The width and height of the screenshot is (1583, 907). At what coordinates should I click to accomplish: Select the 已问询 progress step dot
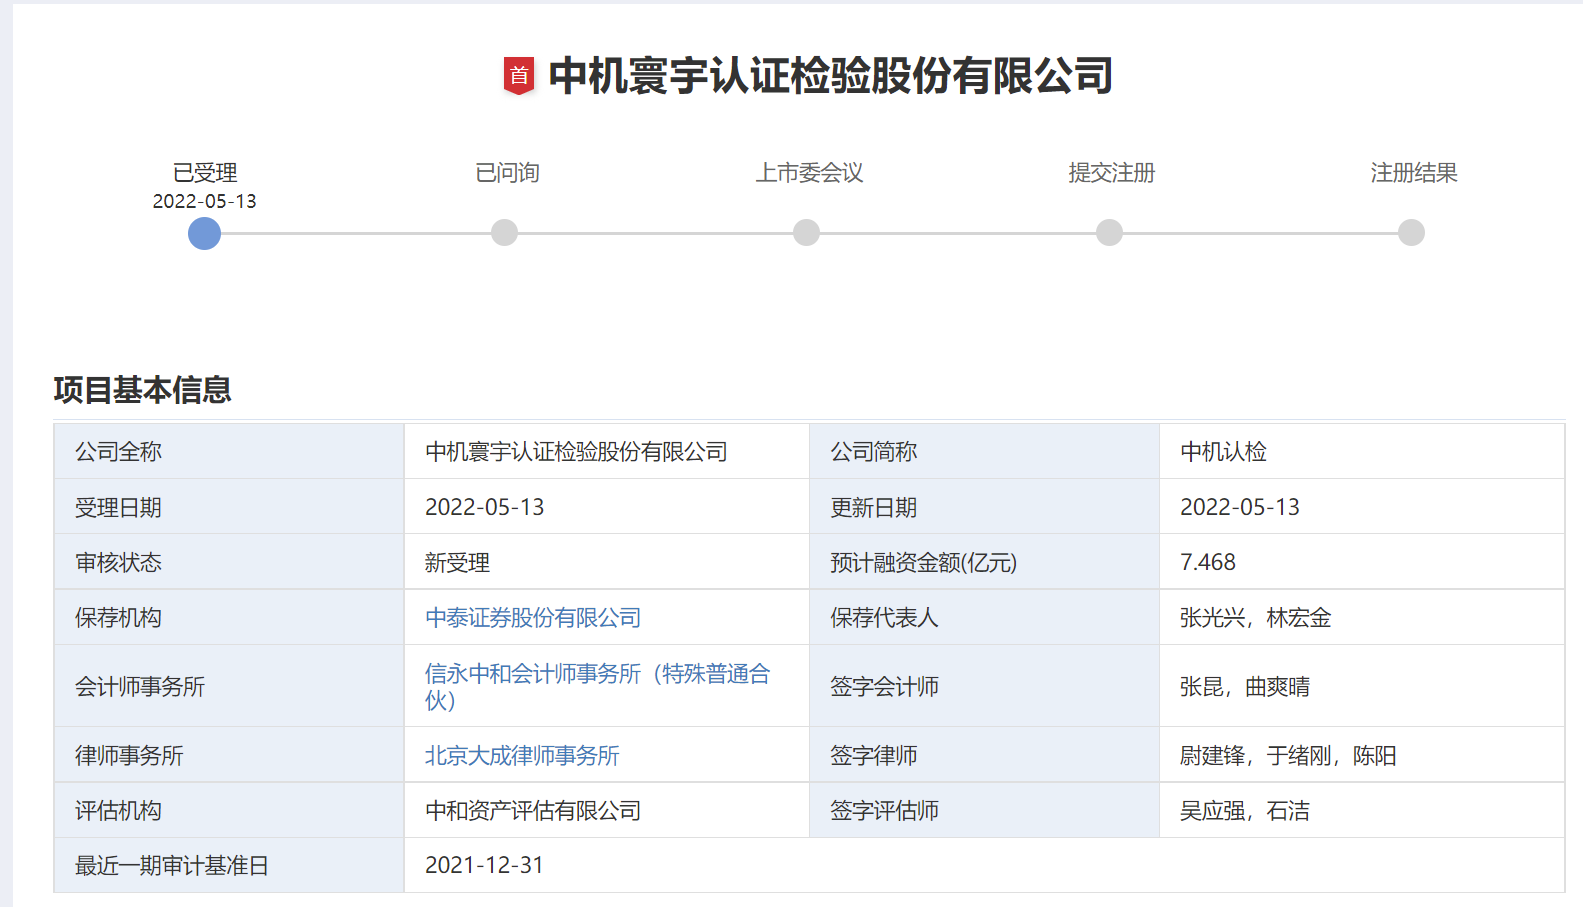(505, 233)
